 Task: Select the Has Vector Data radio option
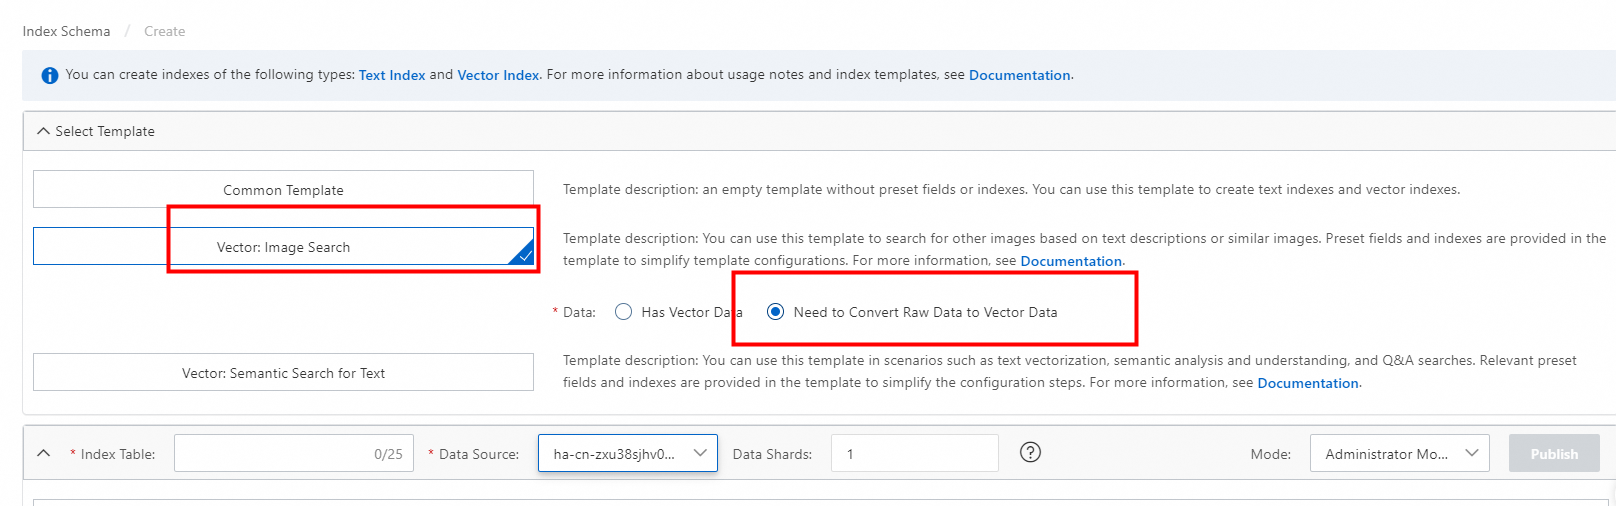[x=624, y=312]
